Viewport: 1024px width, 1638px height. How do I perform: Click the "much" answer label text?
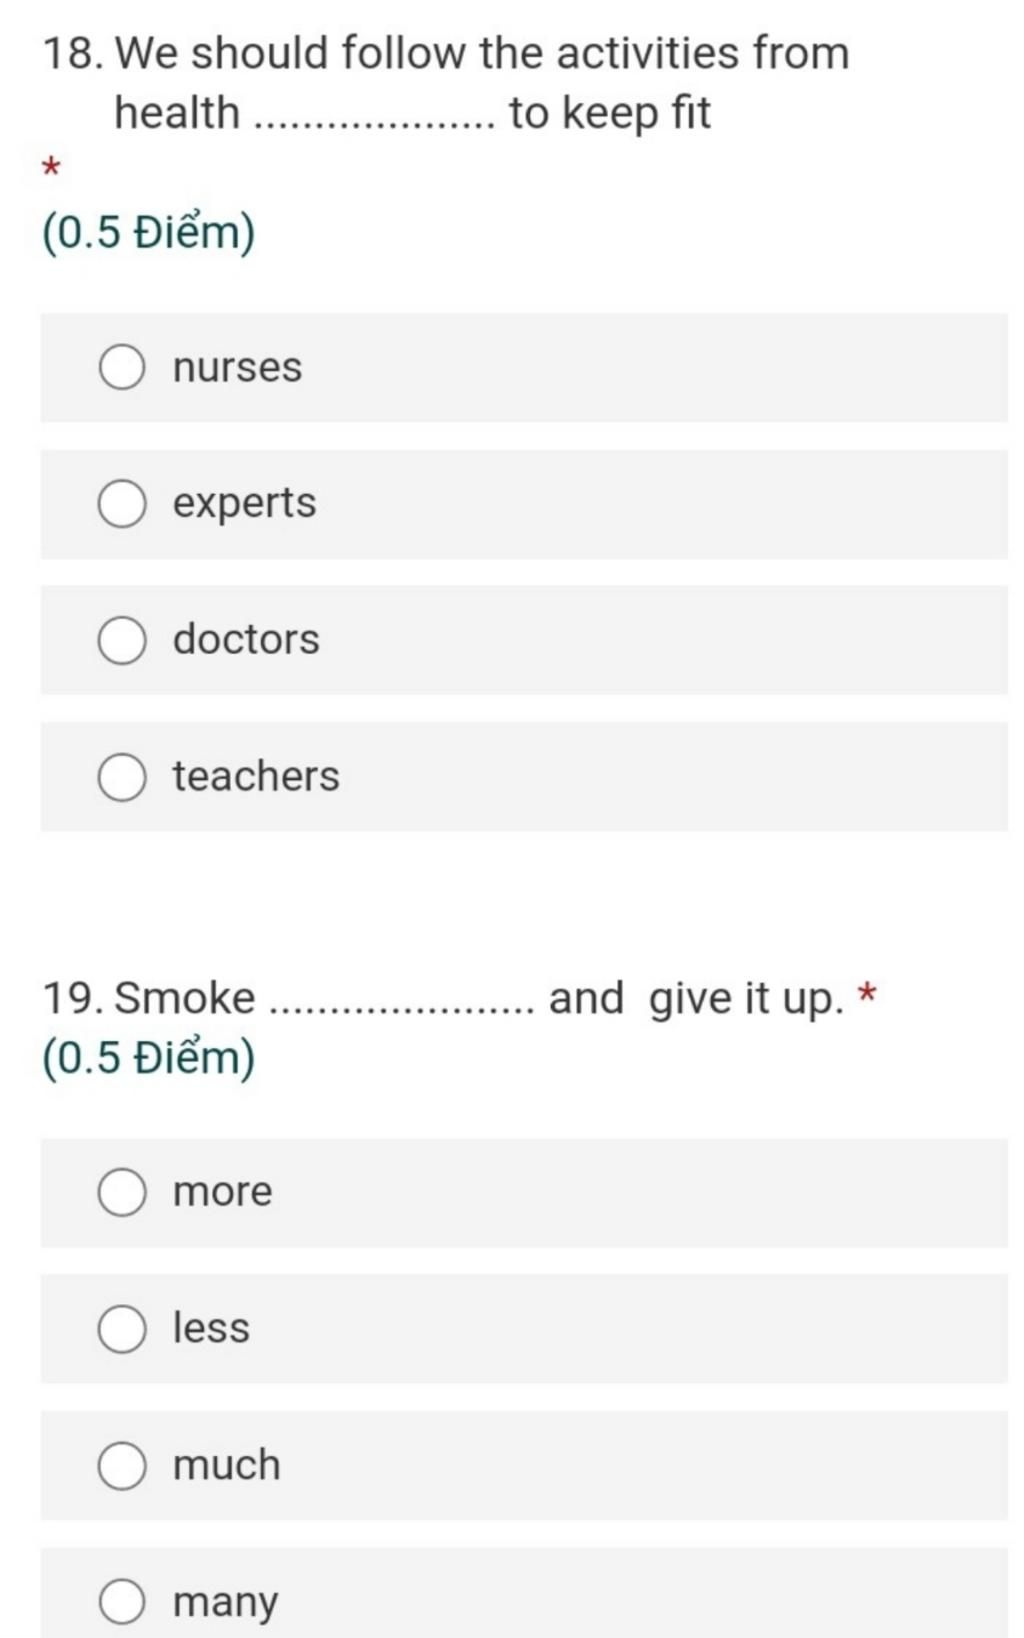(226, 1465)
